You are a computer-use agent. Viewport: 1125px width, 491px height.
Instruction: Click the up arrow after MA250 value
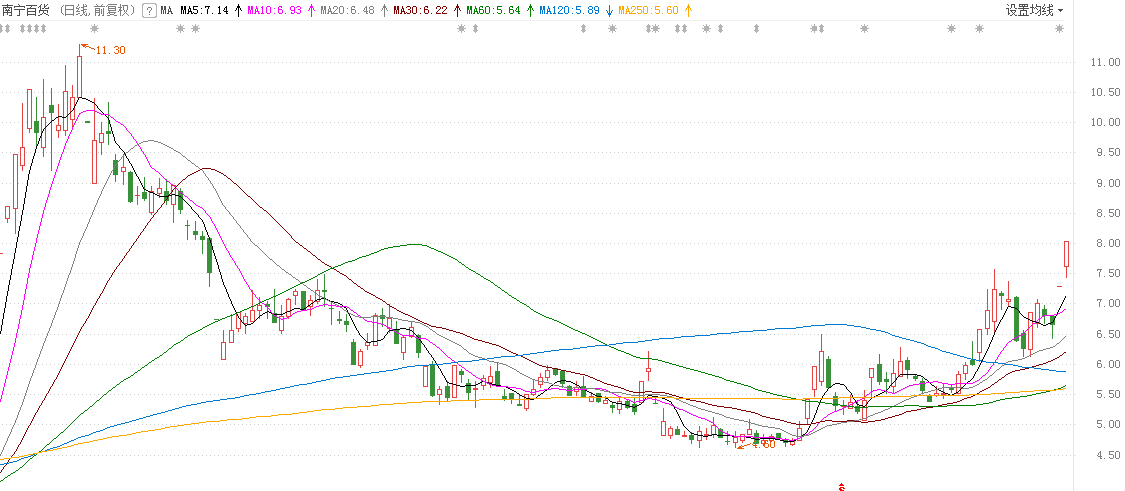(x=688, y=10)
